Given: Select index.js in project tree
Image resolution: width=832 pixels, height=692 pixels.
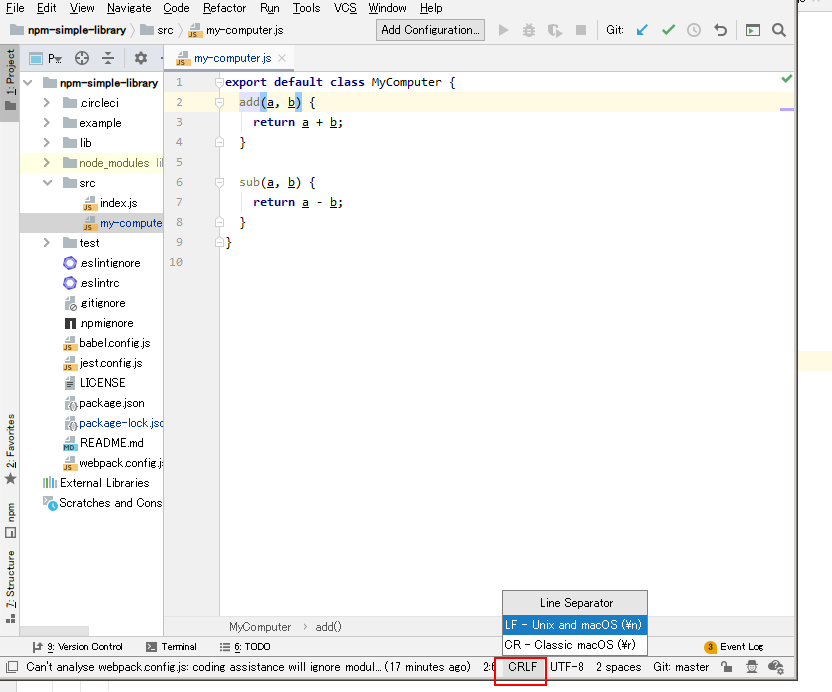Looking at the screenshot, I should pos(110,203).
